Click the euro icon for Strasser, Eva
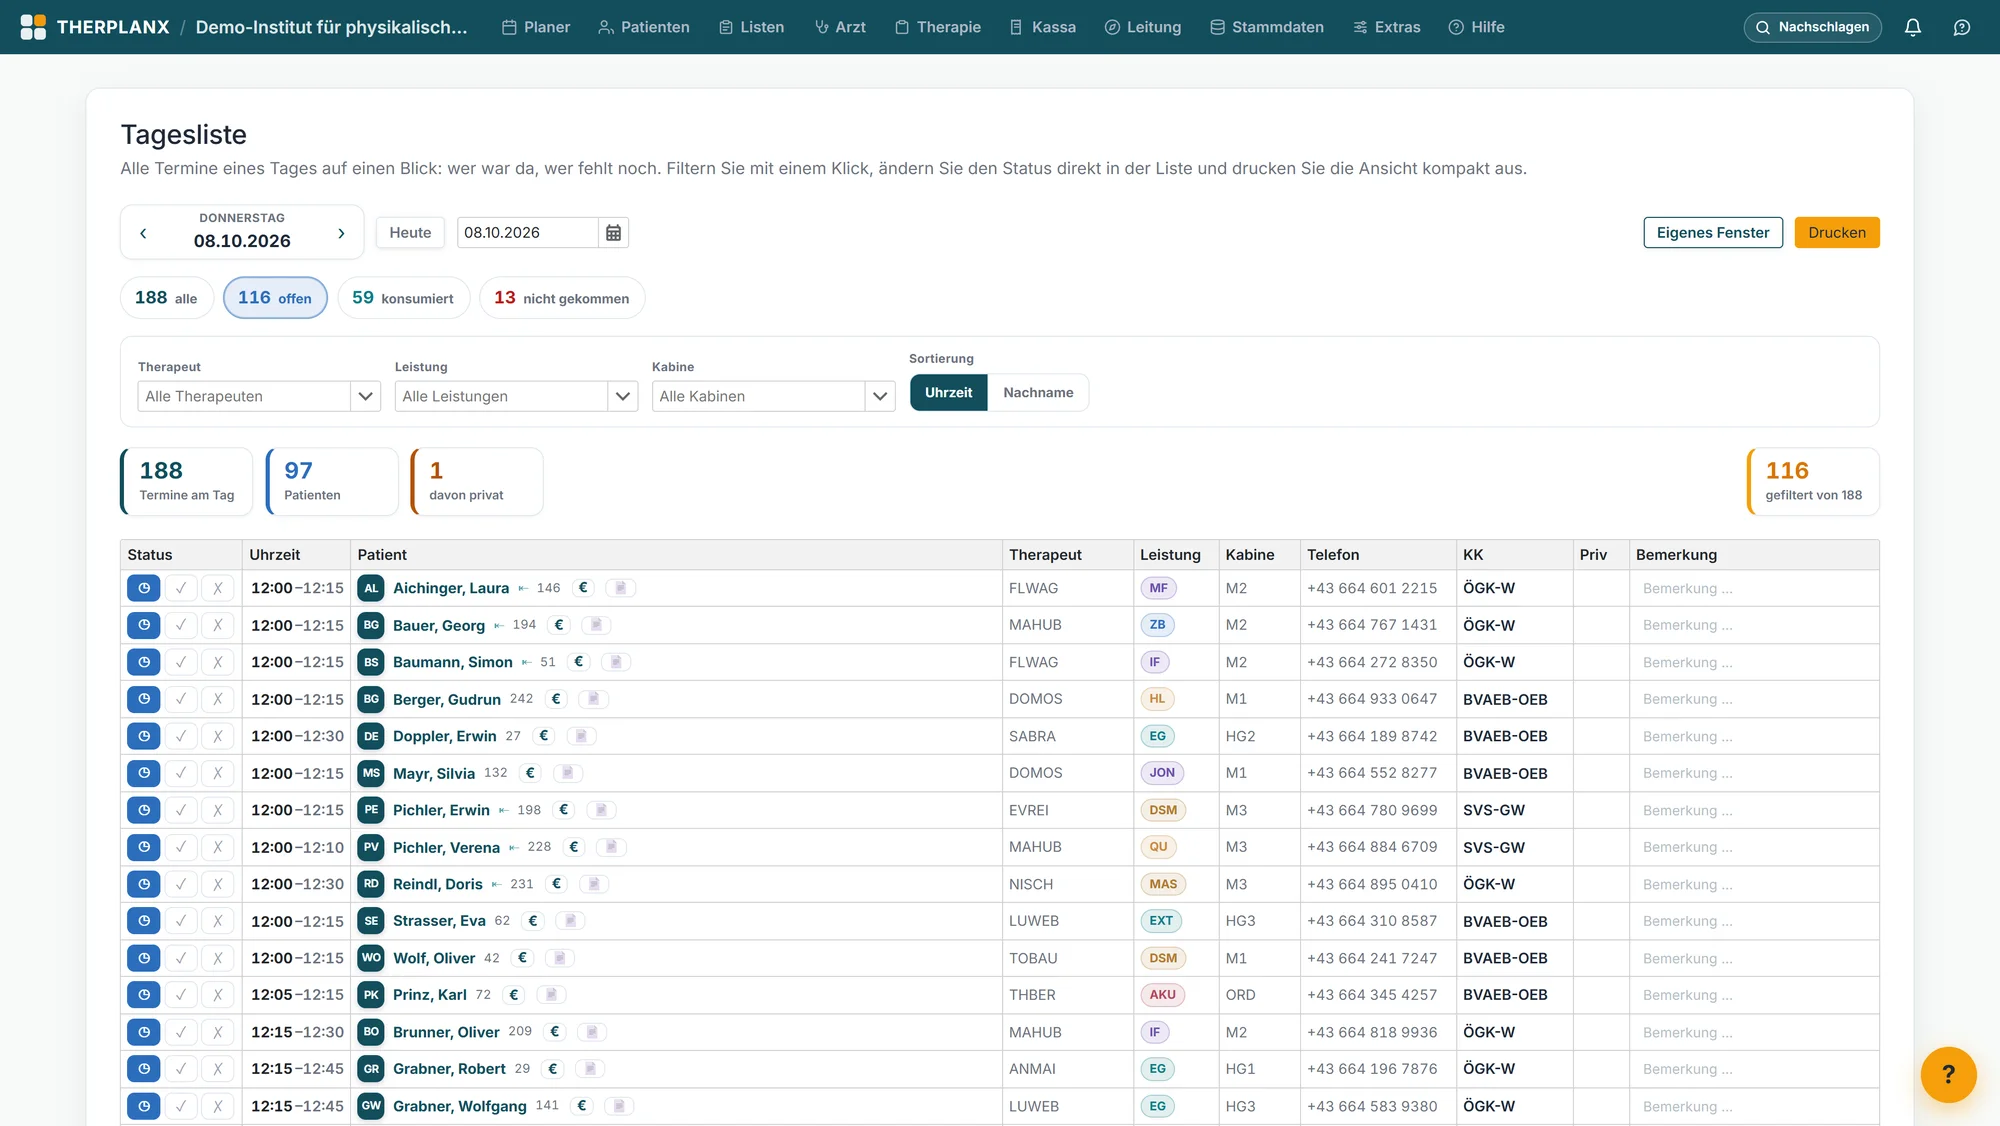The height and width of the screenshot is (1126, 2000). (533, 921)
